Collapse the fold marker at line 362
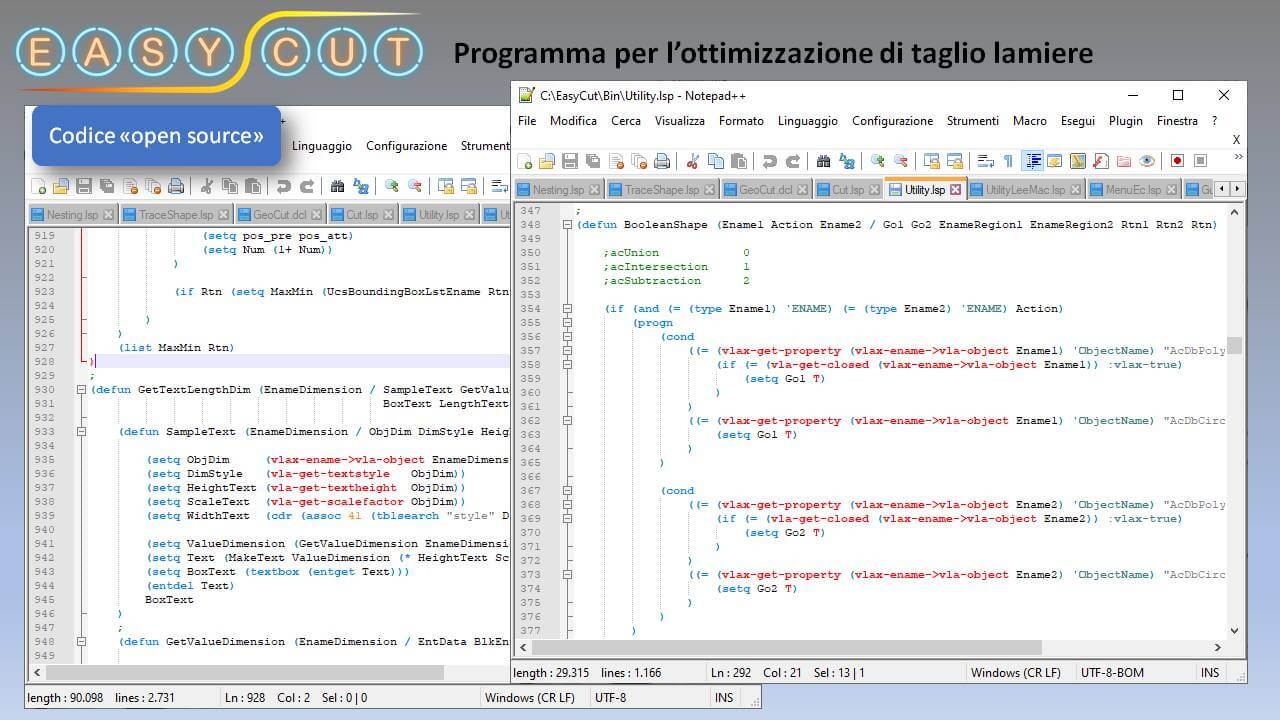 [567, 421]
